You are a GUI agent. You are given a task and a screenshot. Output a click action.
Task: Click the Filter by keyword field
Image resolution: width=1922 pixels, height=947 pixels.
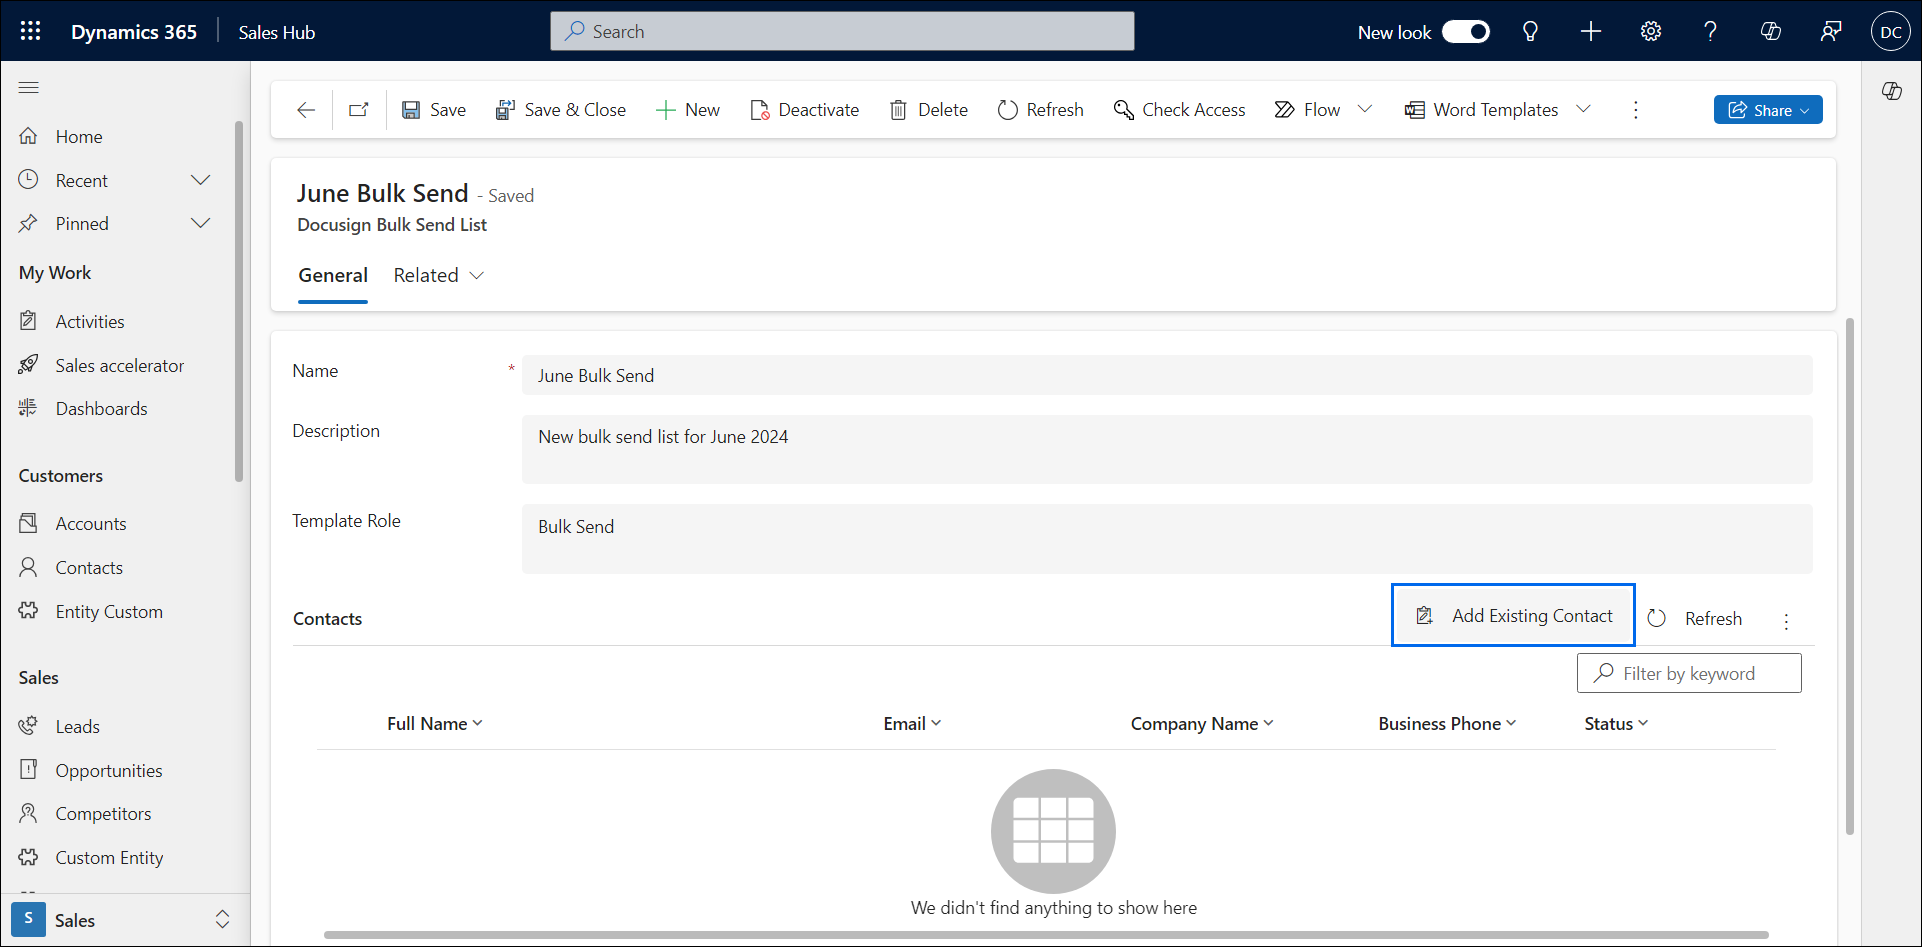pos(1688,672)
